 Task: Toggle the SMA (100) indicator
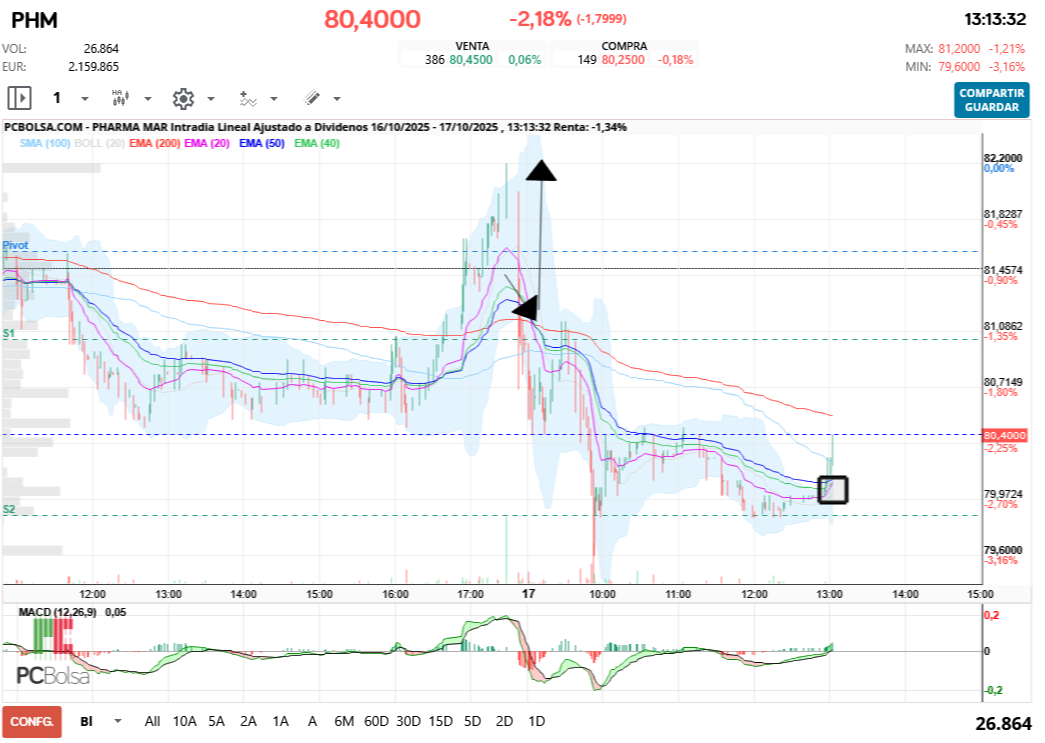coord(45,143)
